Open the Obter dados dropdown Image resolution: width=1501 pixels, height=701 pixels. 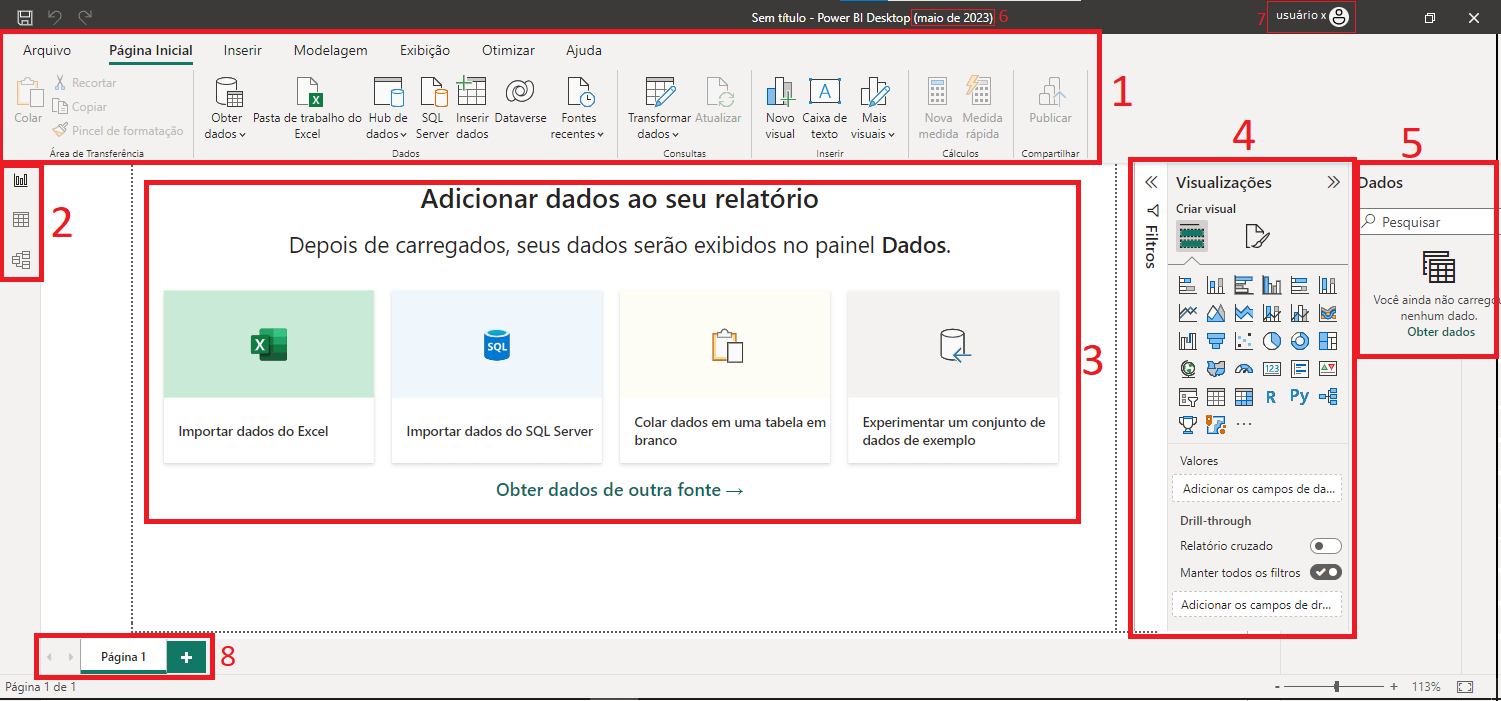click(227, 108)
